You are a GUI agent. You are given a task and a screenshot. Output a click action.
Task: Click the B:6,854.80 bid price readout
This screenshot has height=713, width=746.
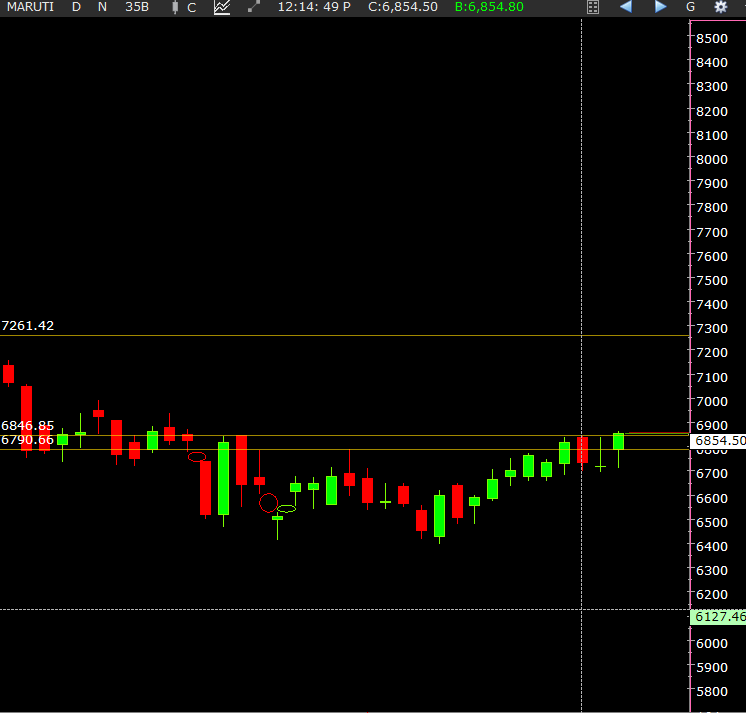pos(489,7)
